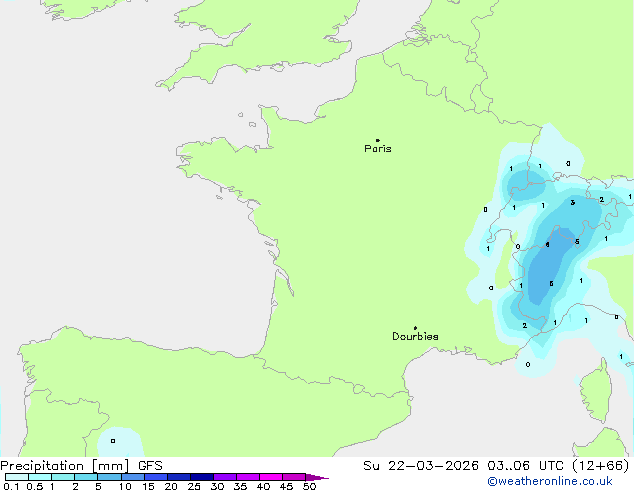Viewport: 634px width, 490px height.
Task: Click the '10' legend scale value
Action: click(125, 486)
